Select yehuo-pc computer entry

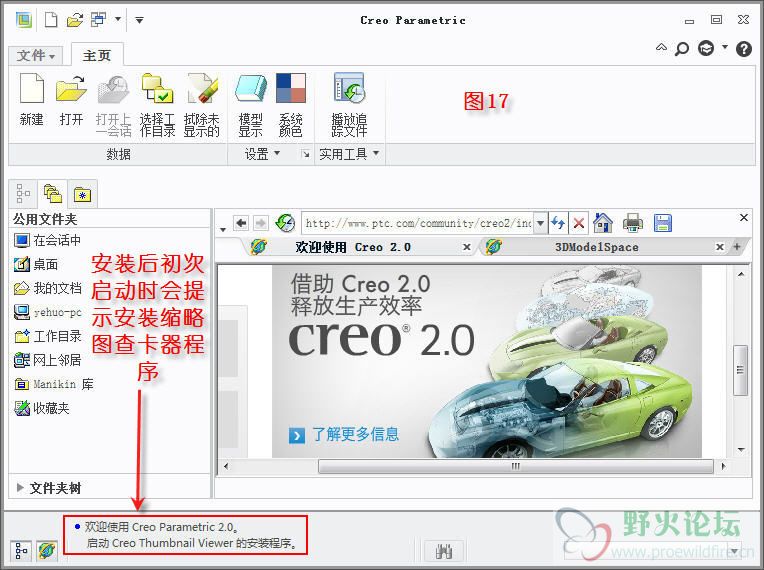click(47, 312)
